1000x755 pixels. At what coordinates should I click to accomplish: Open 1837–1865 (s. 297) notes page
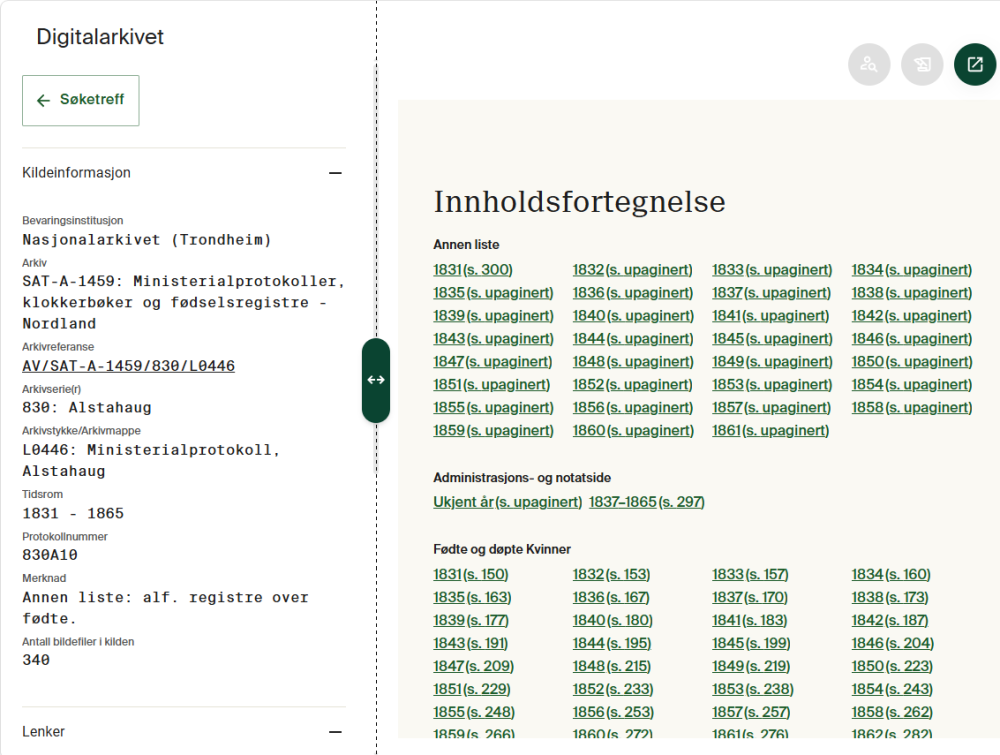coord(647,502)
